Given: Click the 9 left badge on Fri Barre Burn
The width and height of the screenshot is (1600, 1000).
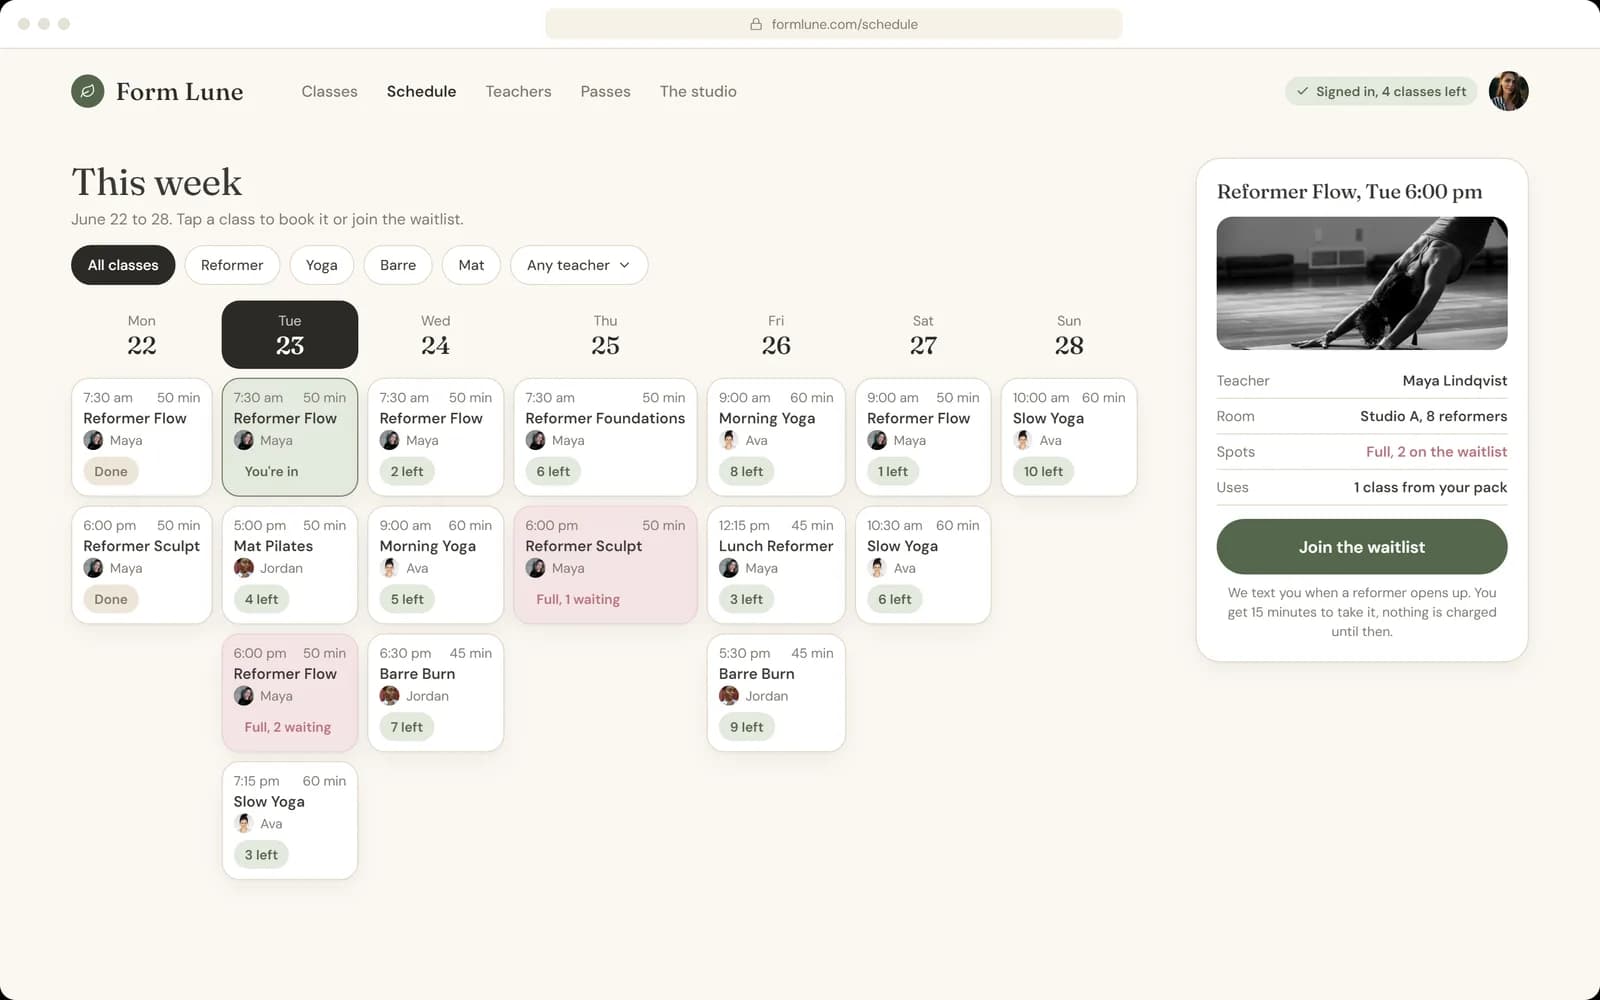Looking at the screenshot, I should pyautogui.click(x=746, y=727).
